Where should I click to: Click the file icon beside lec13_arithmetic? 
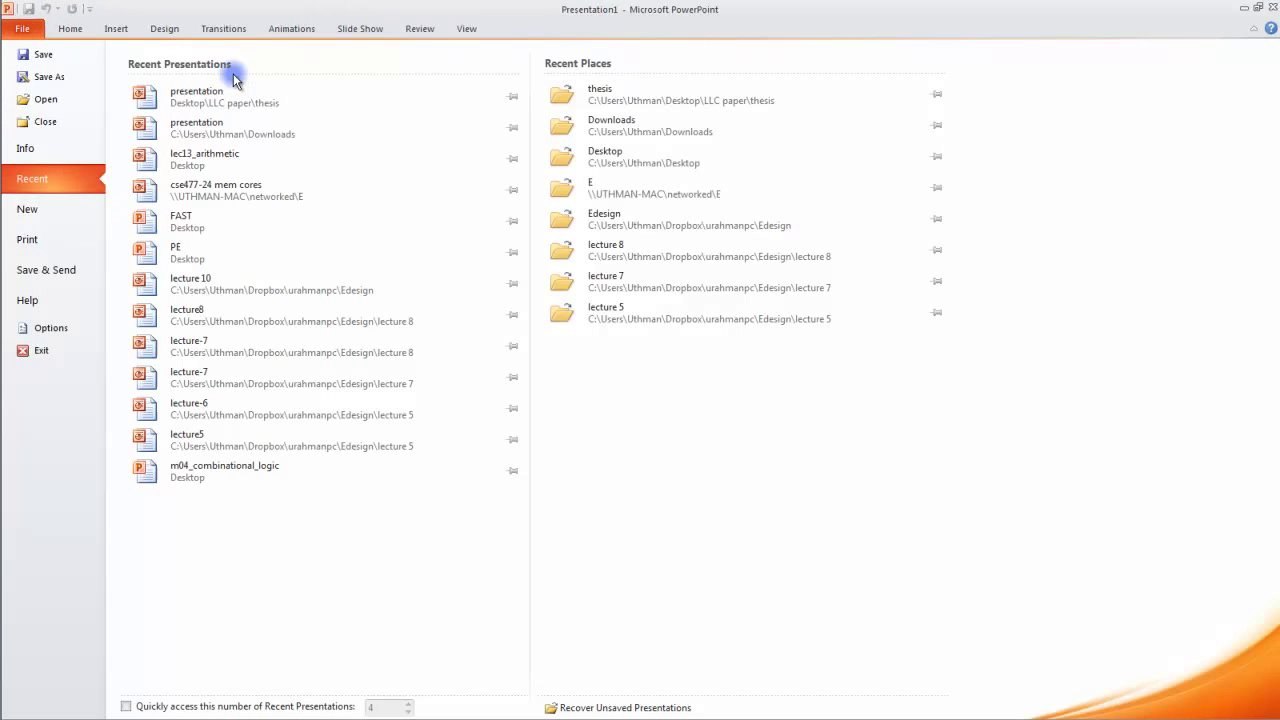click(x=145, y=159)
